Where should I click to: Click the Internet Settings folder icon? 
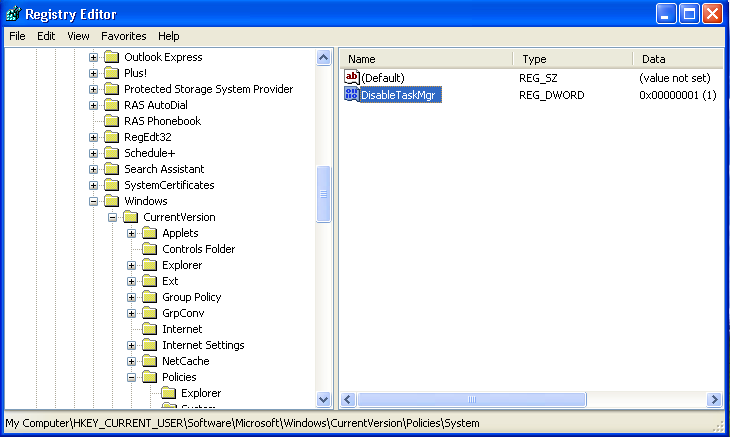[x=149, y=345]
